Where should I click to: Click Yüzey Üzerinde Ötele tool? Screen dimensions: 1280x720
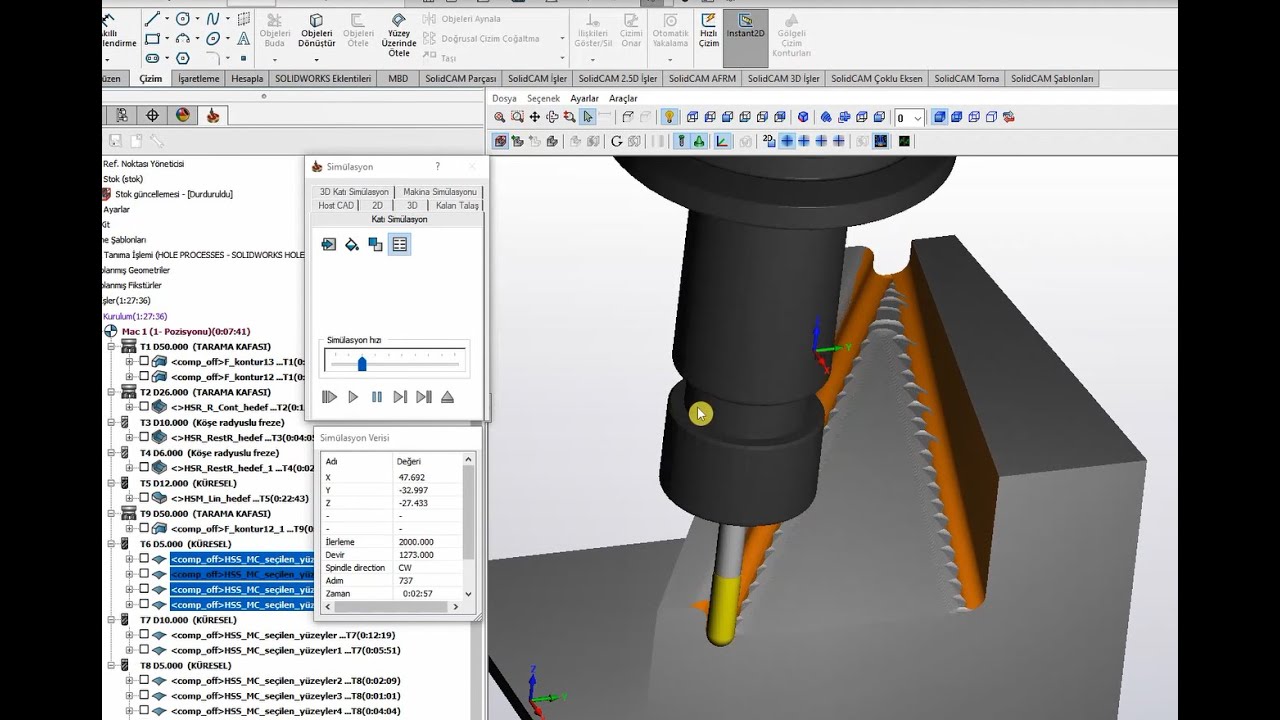coord(399,35)
